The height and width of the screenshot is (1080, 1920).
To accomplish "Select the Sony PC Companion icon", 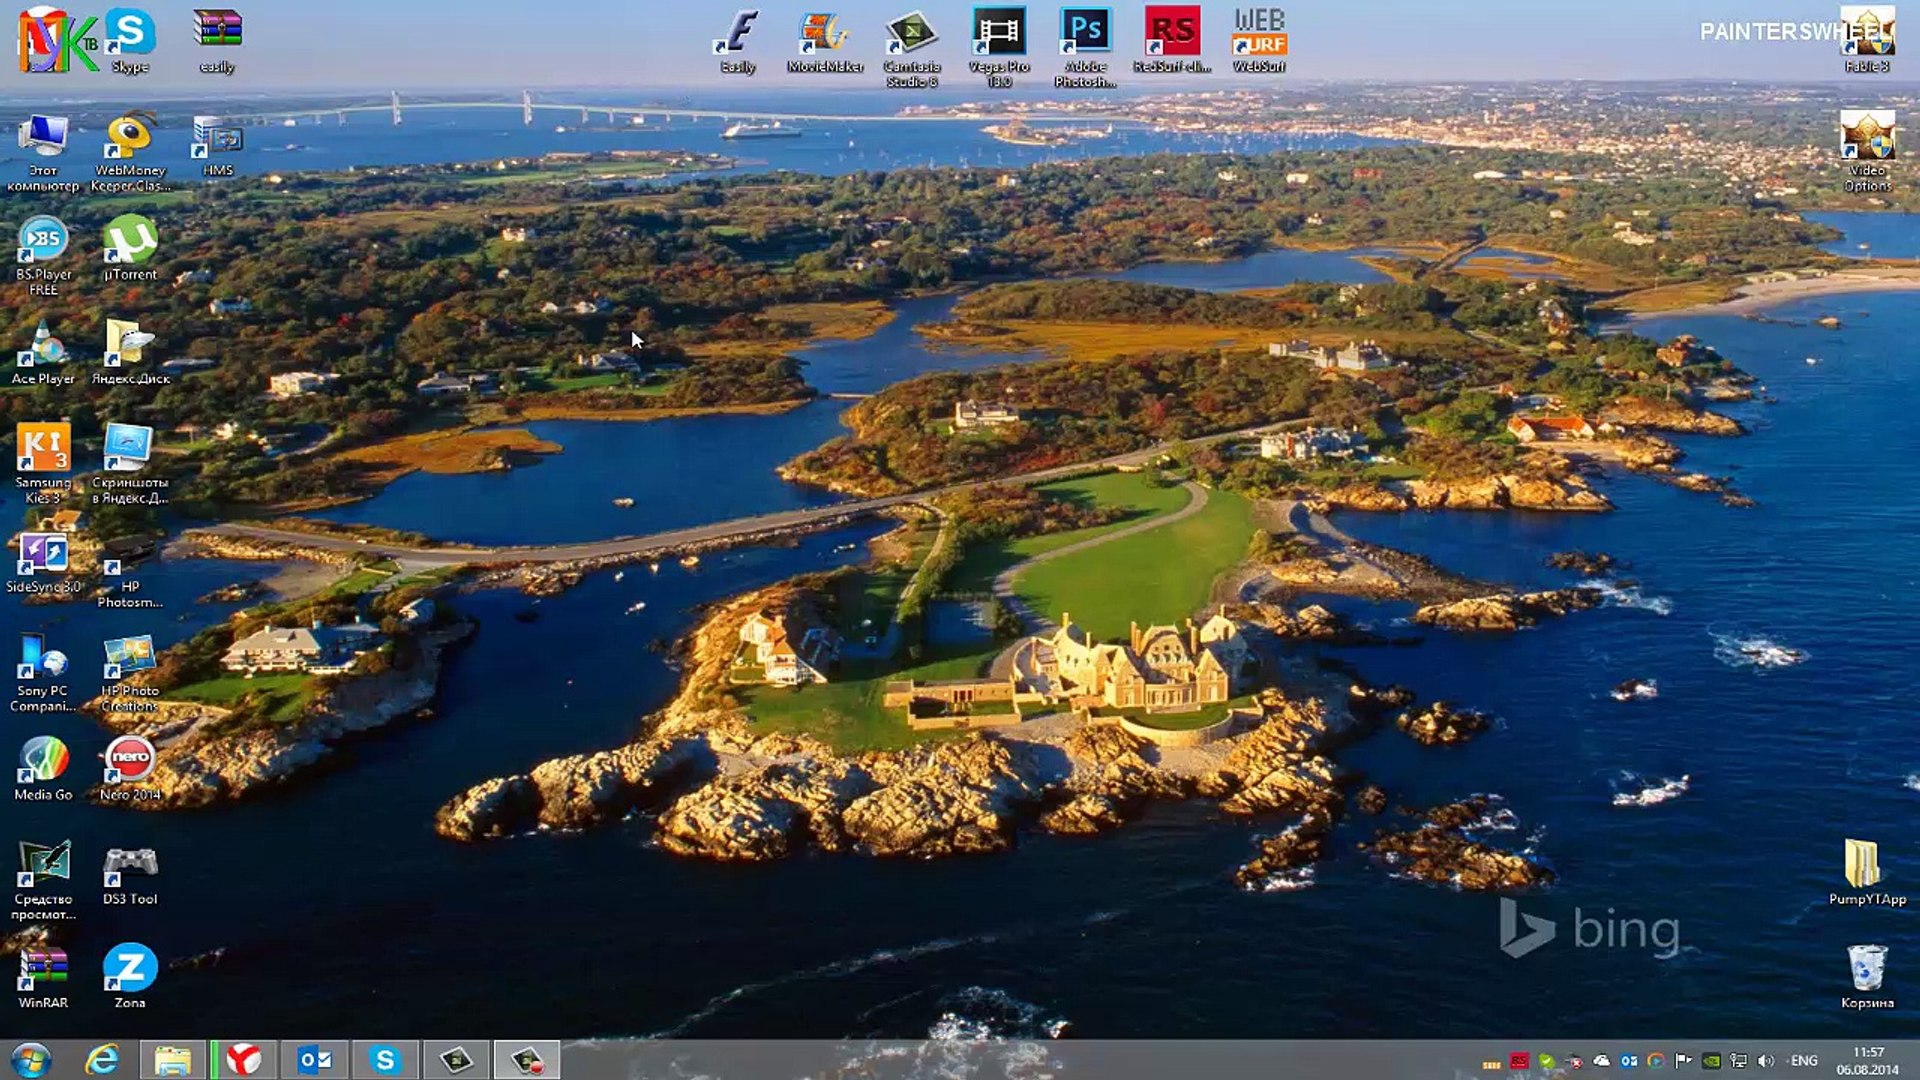I will coord(43,671).
